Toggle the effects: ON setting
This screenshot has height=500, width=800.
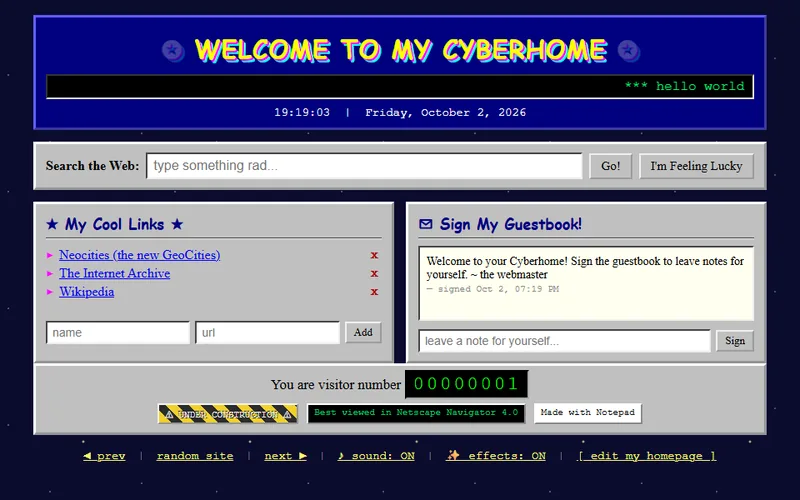496,456
